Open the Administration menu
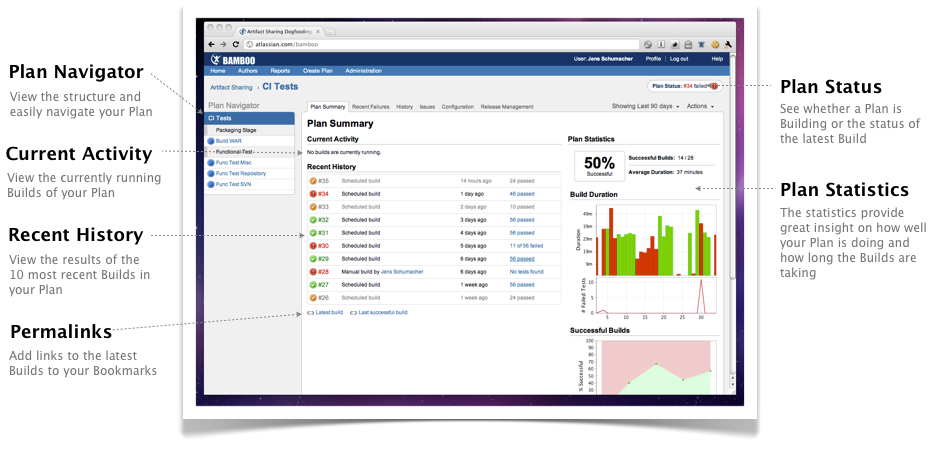The height and width of the screenshot is (449, 934). [363, 71]
